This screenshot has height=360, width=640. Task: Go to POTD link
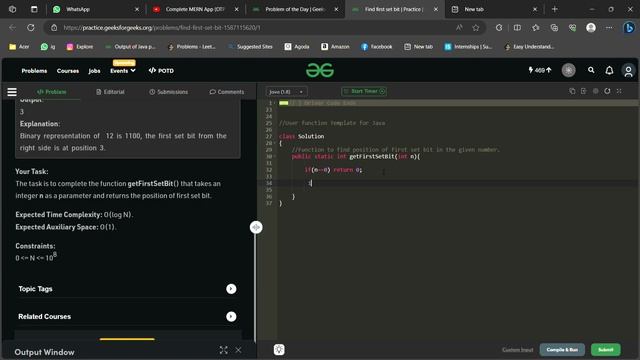point(161,71)
